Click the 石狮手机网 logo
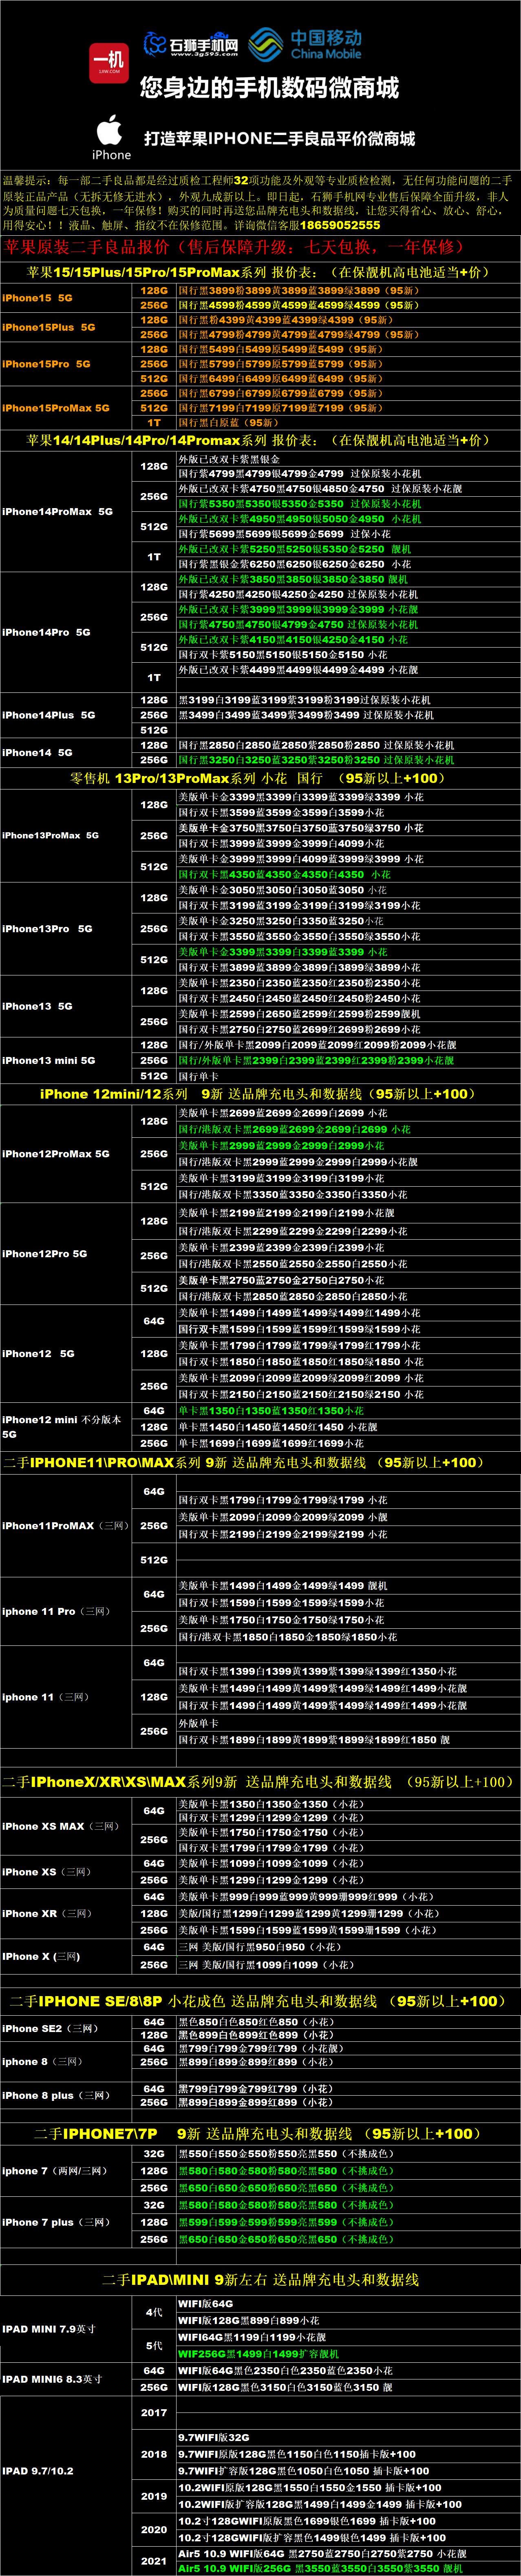Viewport: 521px width, 2576px height. pyautogui.click(x=191, y=44)
